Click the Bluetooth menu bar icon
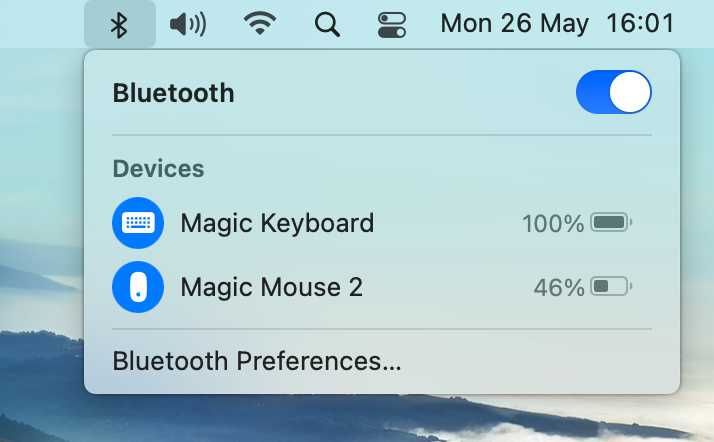 (x=119, y=25)
